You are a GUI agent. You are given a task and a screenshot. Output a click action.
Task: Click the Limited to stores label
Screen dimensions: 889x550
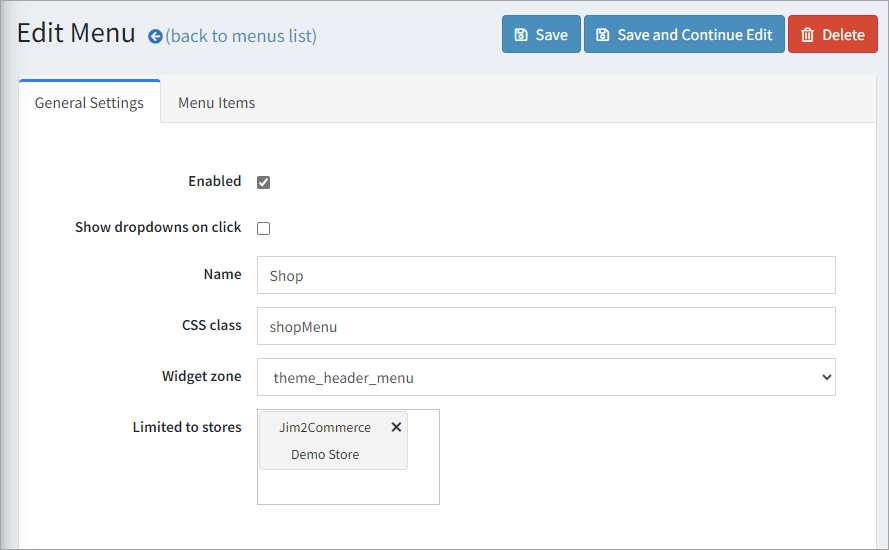(x=187, y=427)
